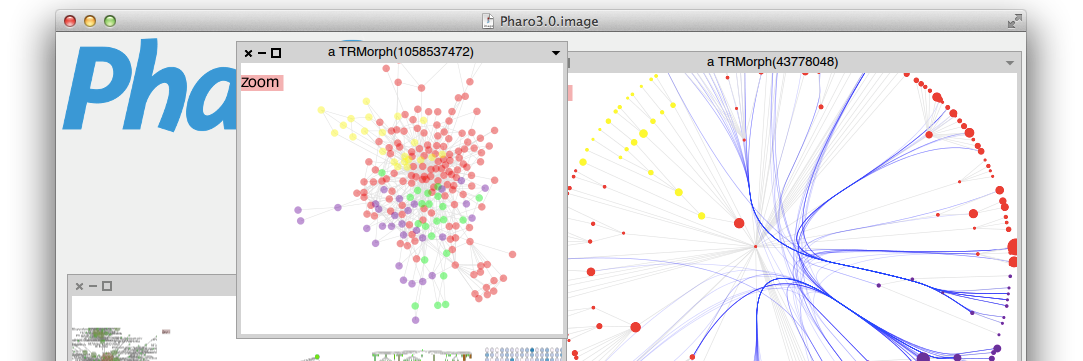Click the yellow macOS minimize button
Viewport: 1083px width, 361px height.
[x=90, y=21]
